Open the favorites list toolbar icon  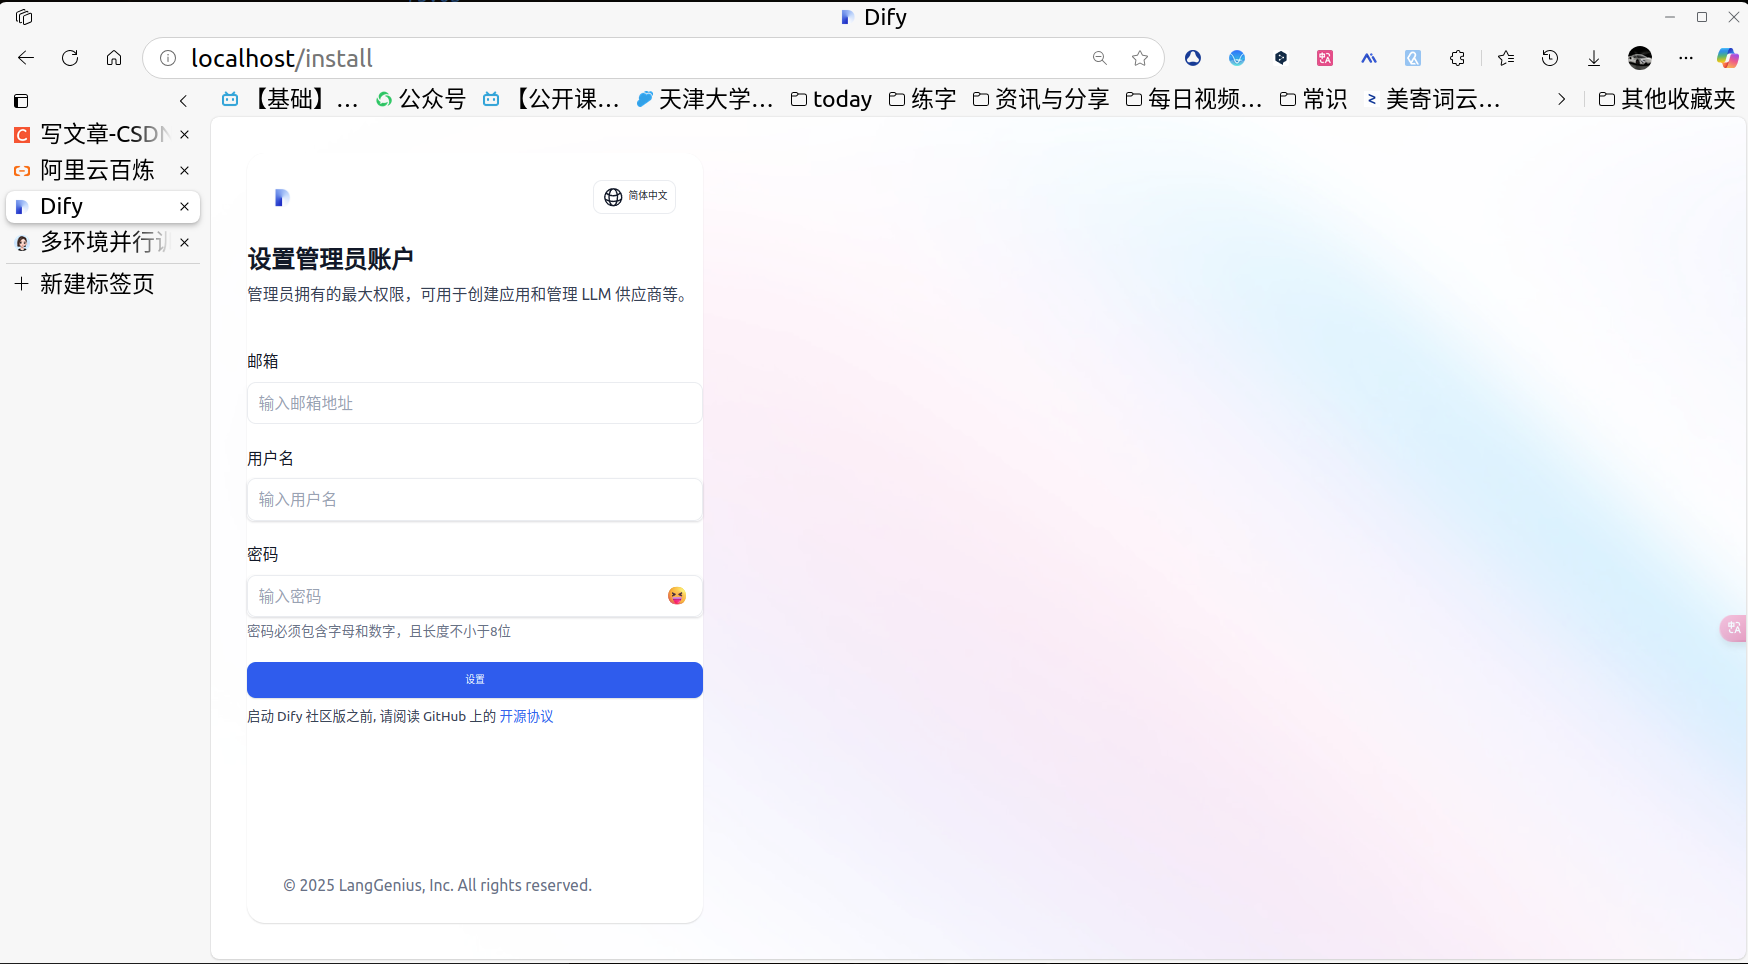(x=1506, y=58)
